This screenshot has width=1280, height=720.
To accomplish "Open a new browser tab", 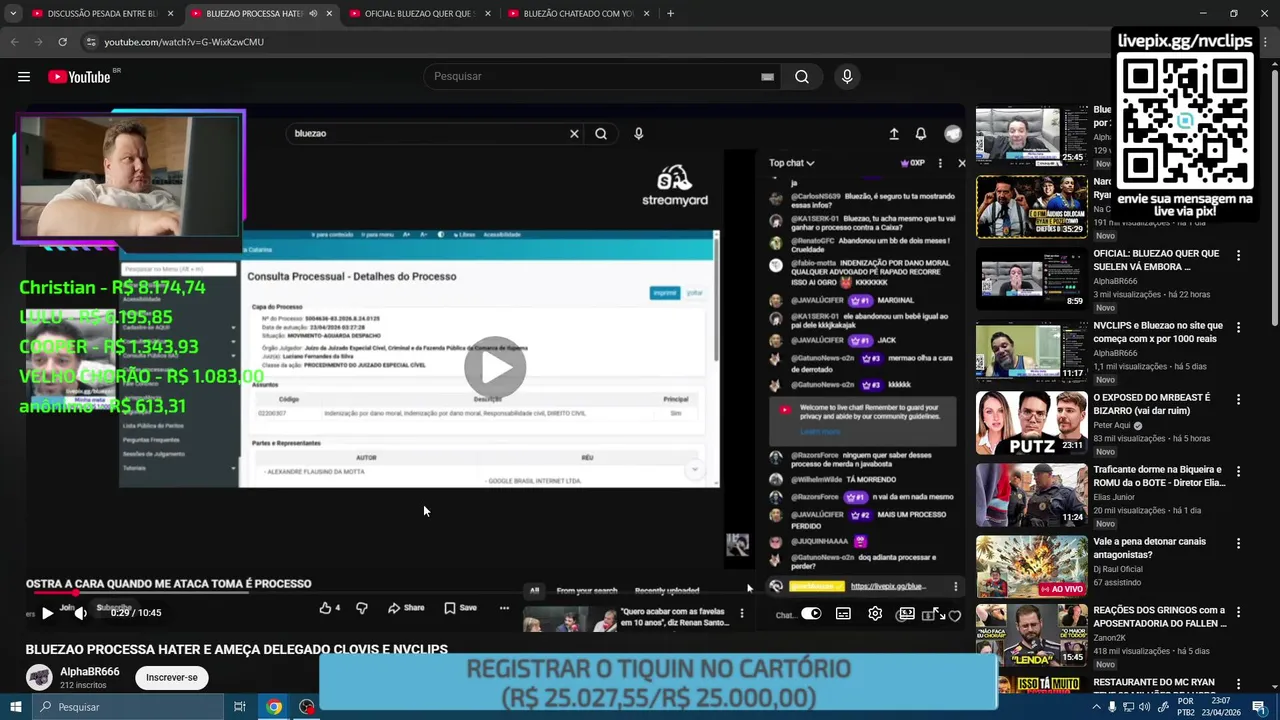I will pos(670,14).
